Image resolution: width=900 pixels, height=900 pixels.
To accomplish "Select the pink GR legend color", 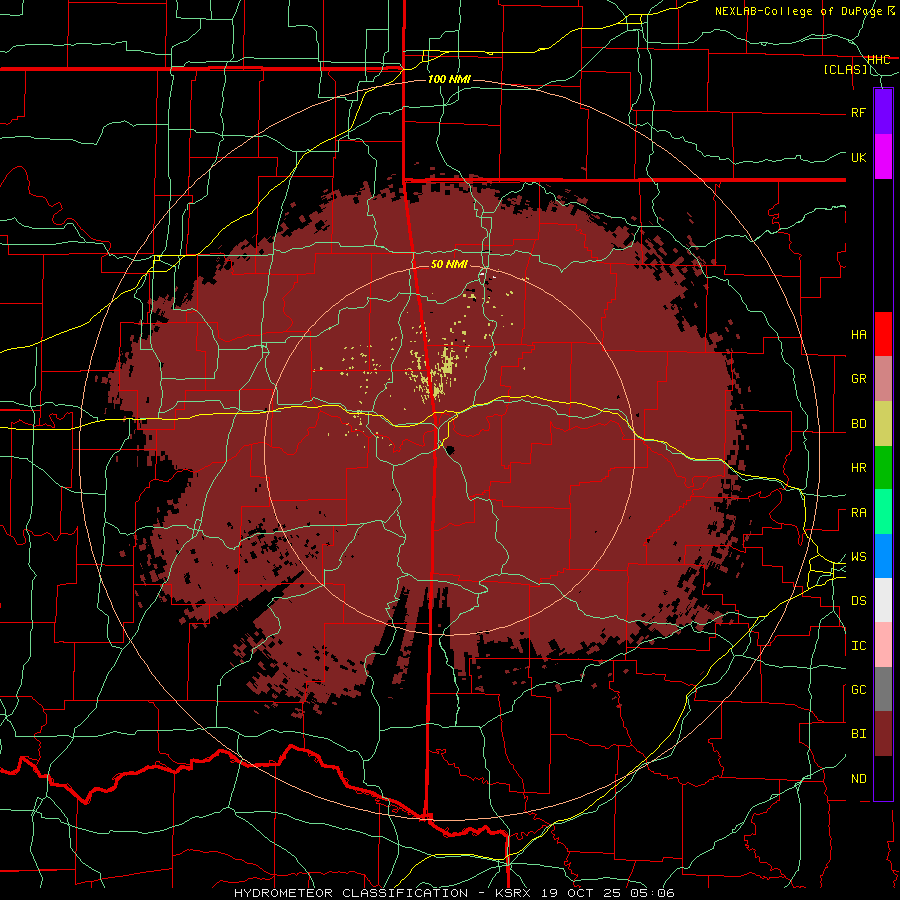I will click(883, 378).
